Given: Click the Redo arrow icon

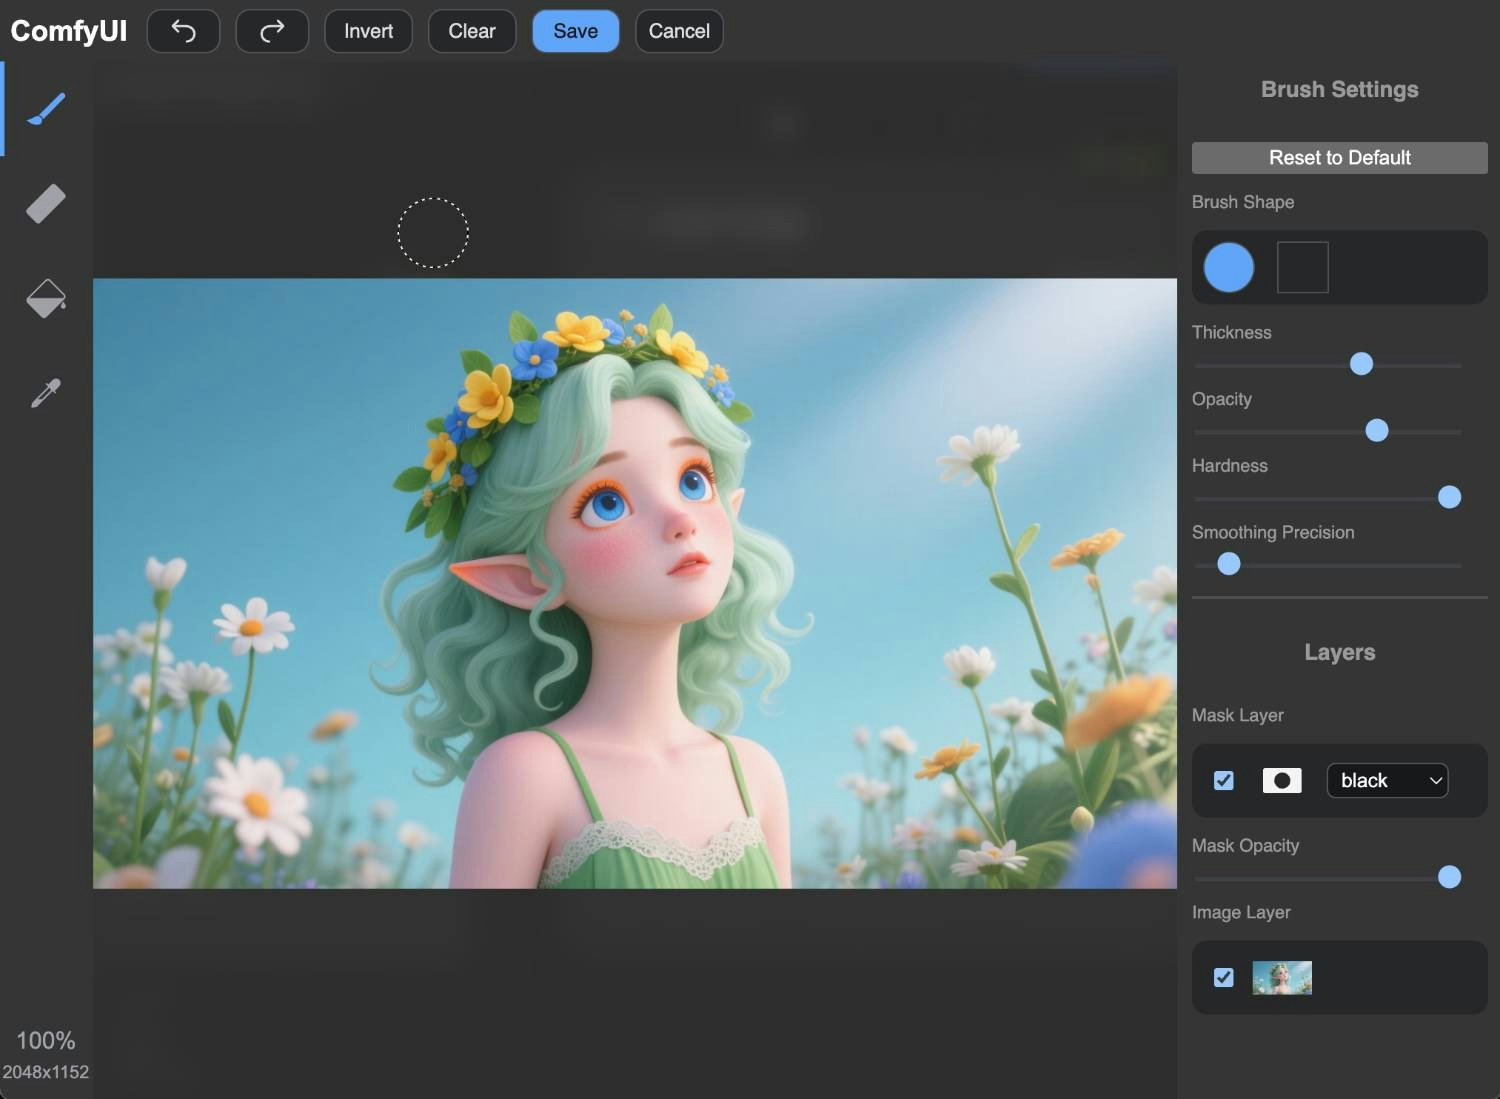Looking at the screenshot, I should click(272, 31).
